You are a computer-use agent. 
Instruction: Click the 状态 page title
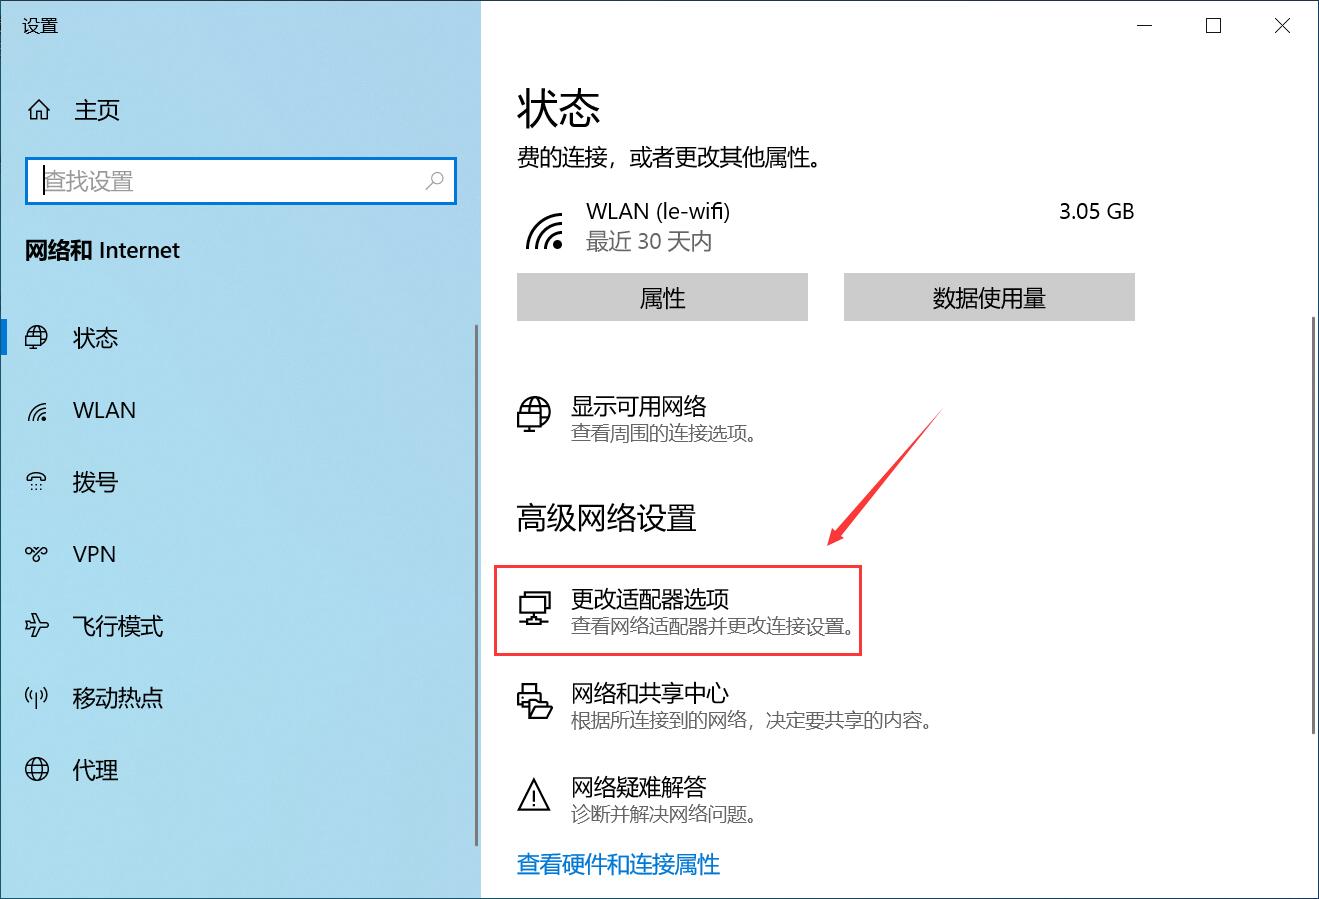(559, 109)
